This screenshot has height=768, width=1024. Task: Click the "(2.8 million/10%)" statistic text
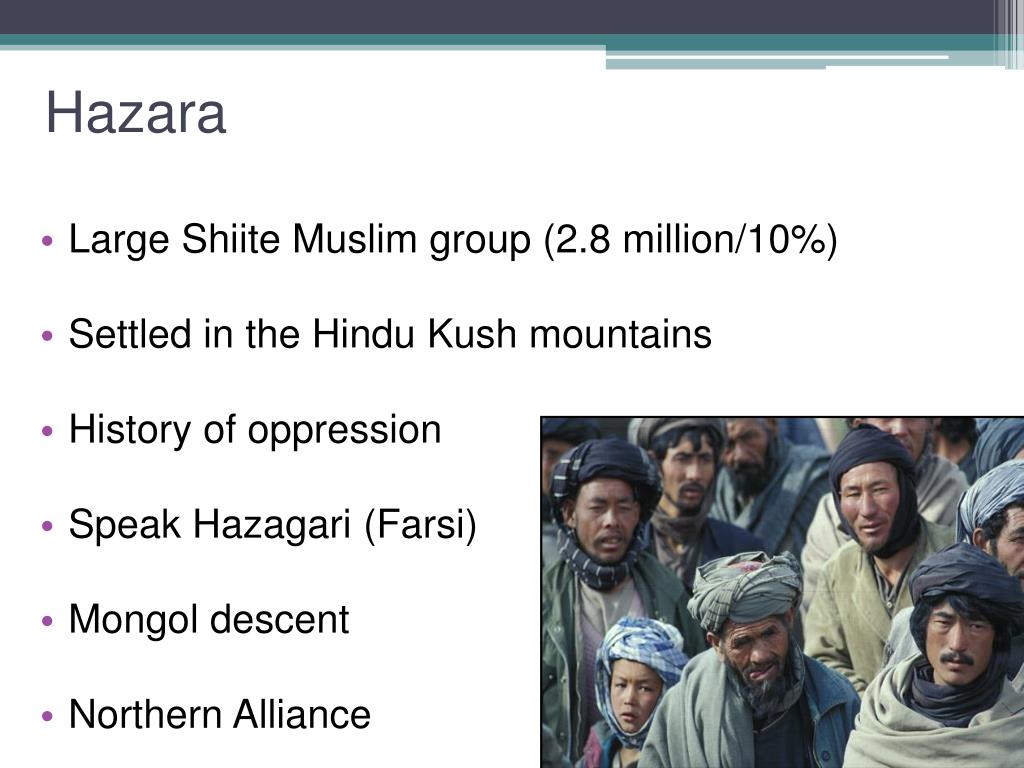691,241
